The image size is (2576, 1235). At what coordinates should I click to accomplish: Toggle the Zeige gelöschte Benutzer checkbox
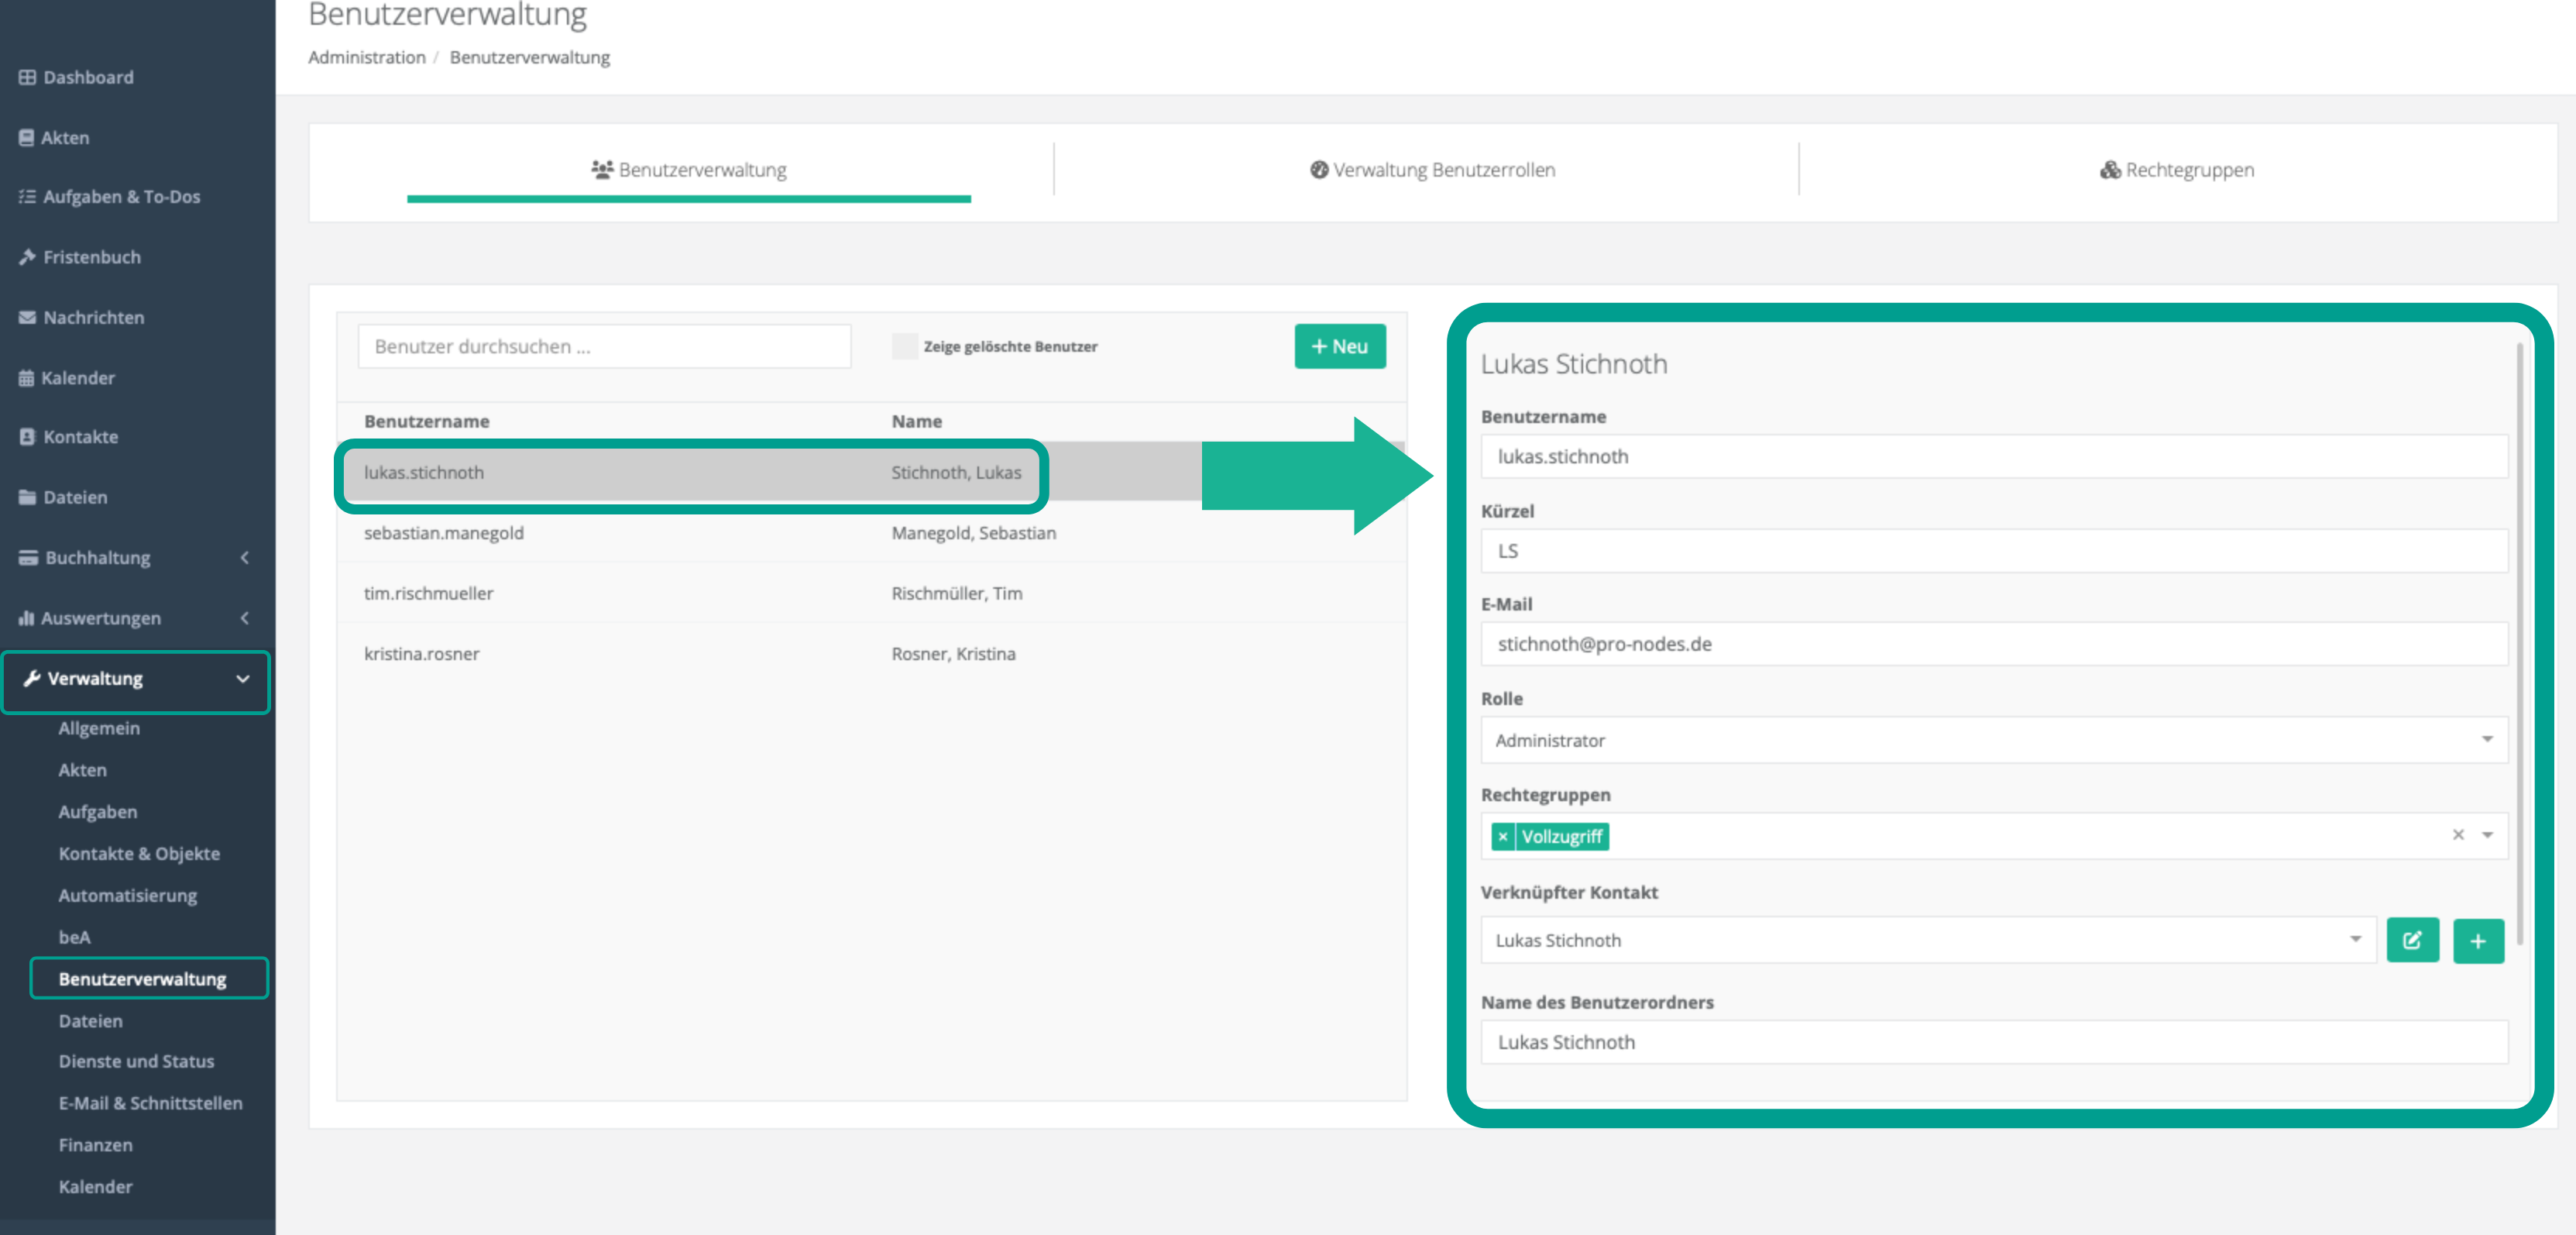904,346
